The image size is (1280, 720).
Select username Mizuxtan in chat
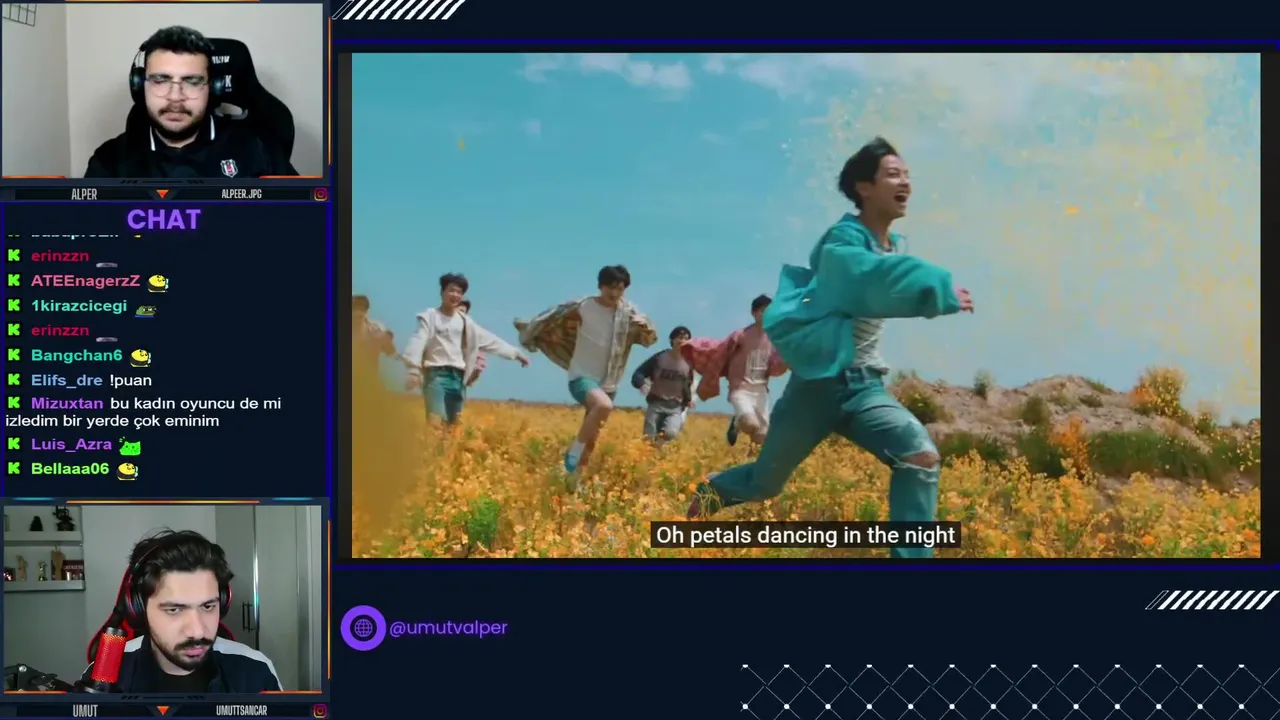tap(67, 403)
